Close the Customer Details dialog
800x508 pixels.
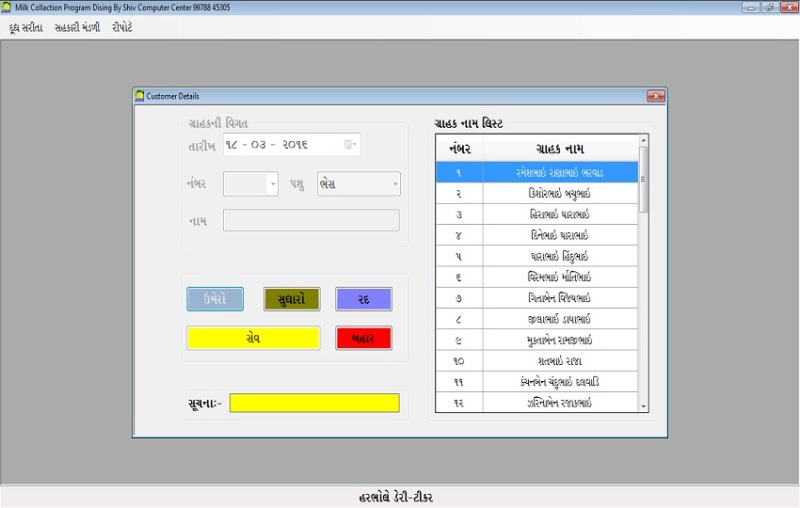655,96
